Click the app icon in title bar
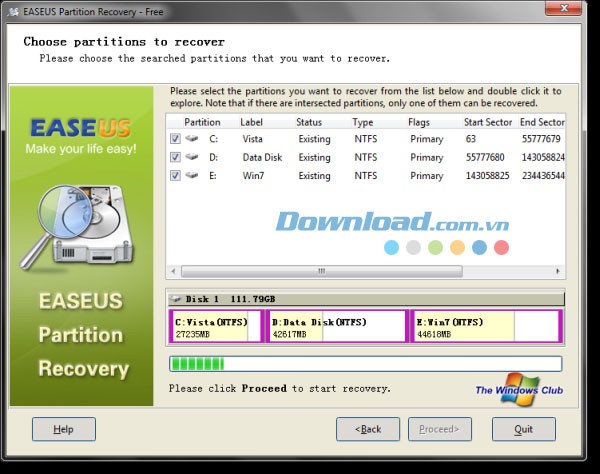The width and height of the screenshot is (600, 474). pos(14,12)
